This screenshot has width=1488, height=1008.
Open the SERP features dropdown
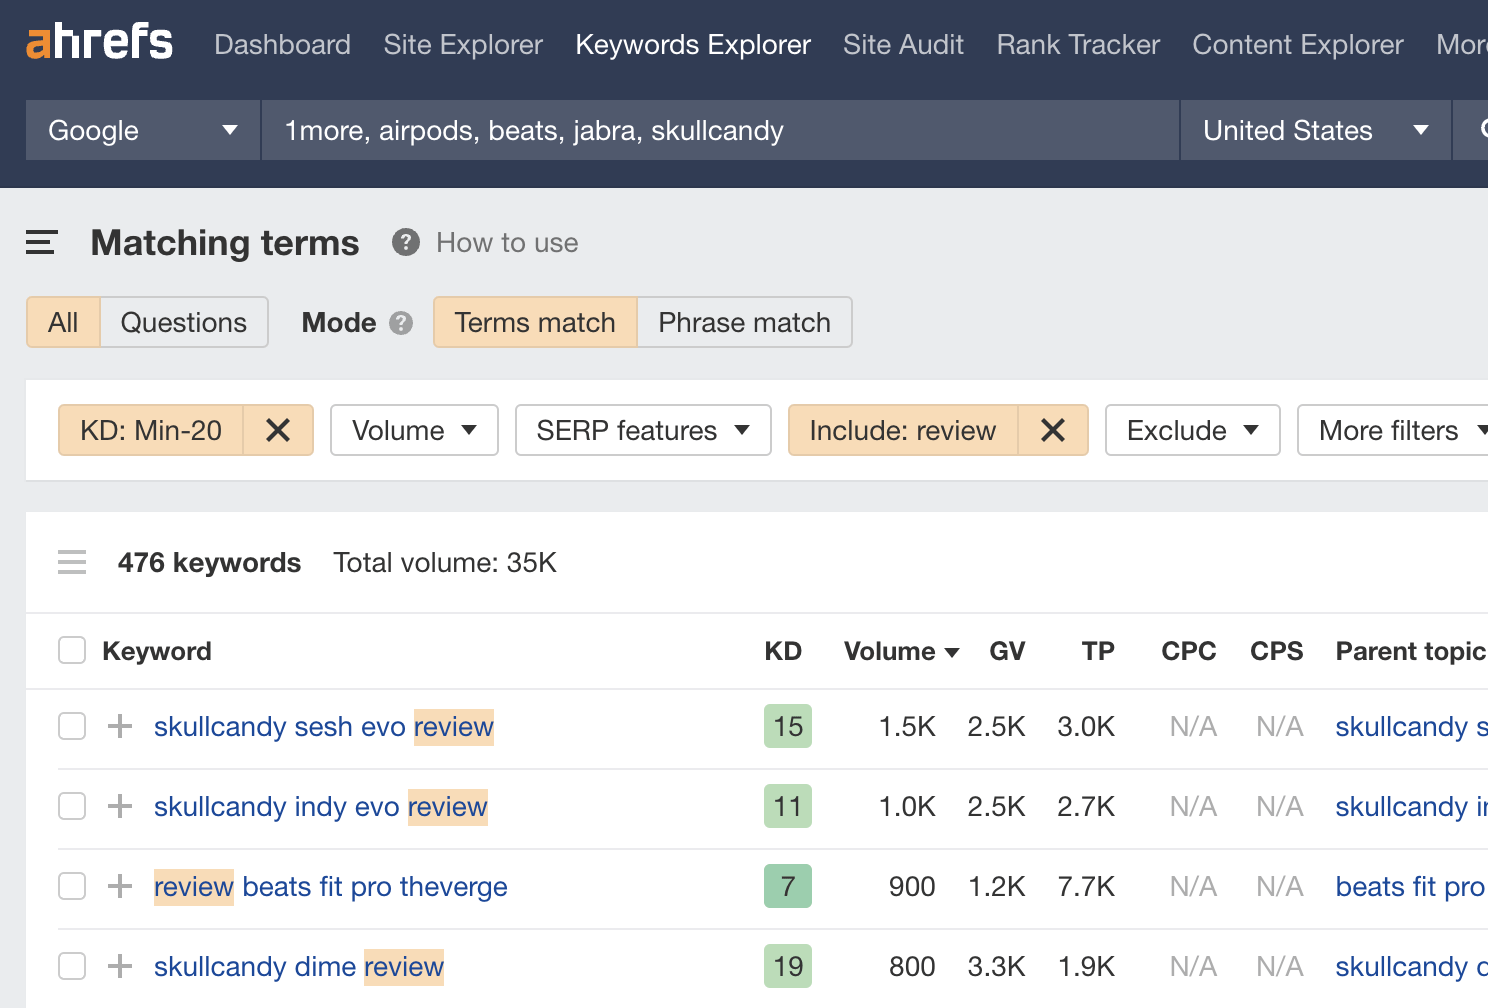(642, 430)
